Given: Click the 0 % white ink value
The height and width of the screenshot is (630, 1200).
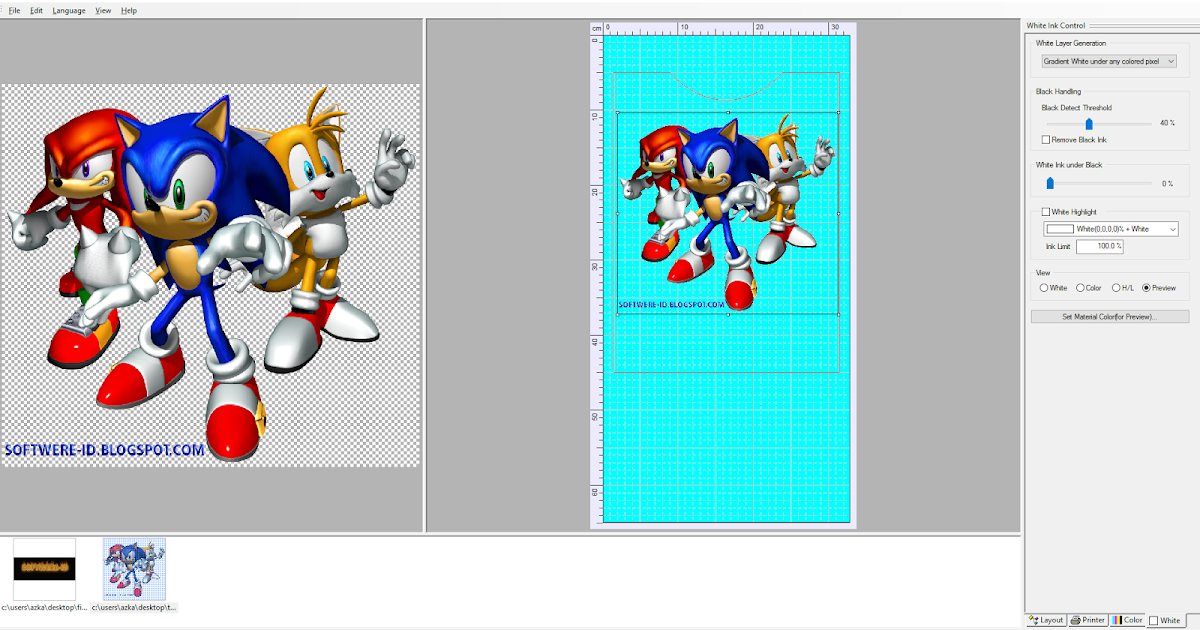Looking at the screenshot, I should click(1167, 183).
